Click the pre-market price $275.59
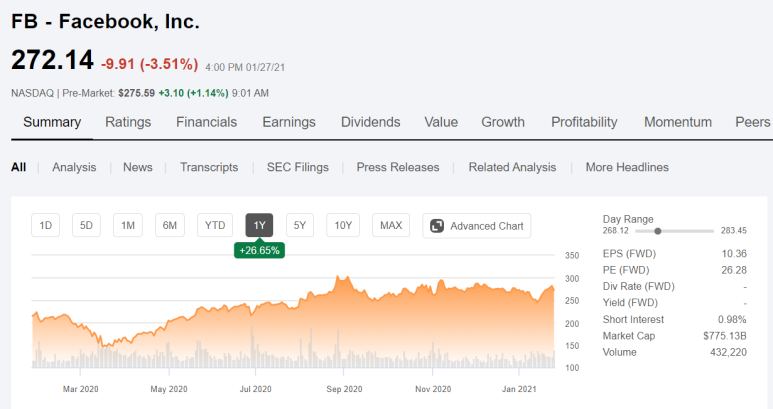Screen dimensions: 773x409 point(137,93)
